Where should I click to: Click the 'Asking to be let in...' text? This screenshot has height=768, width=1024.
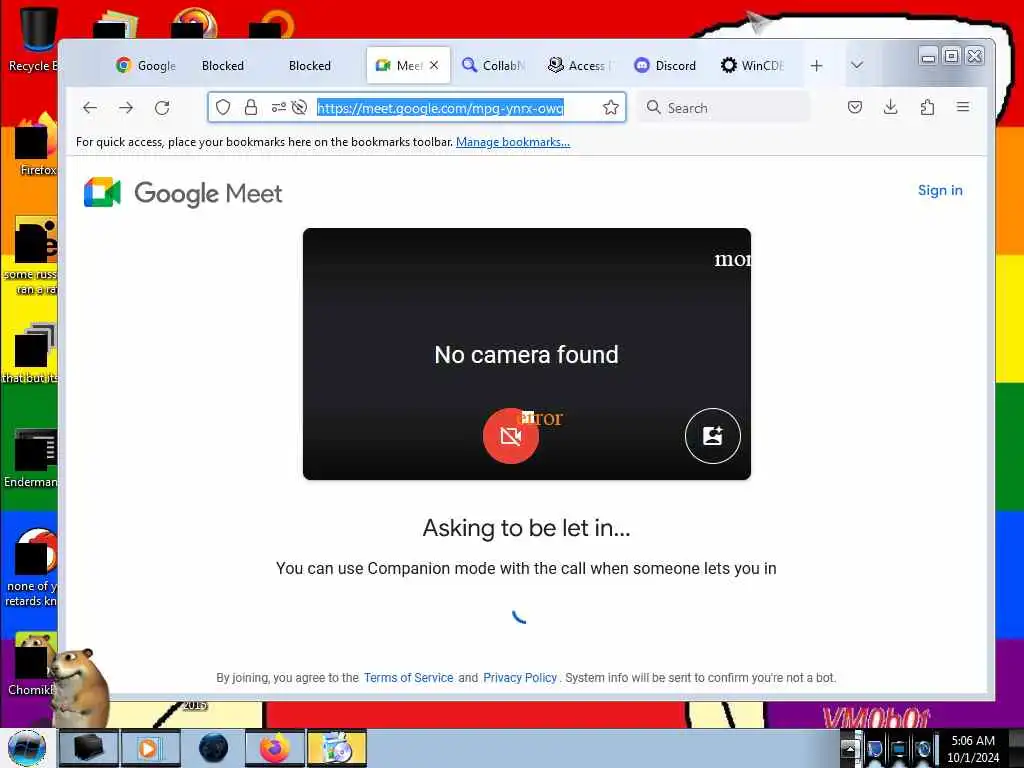point(526,528)
